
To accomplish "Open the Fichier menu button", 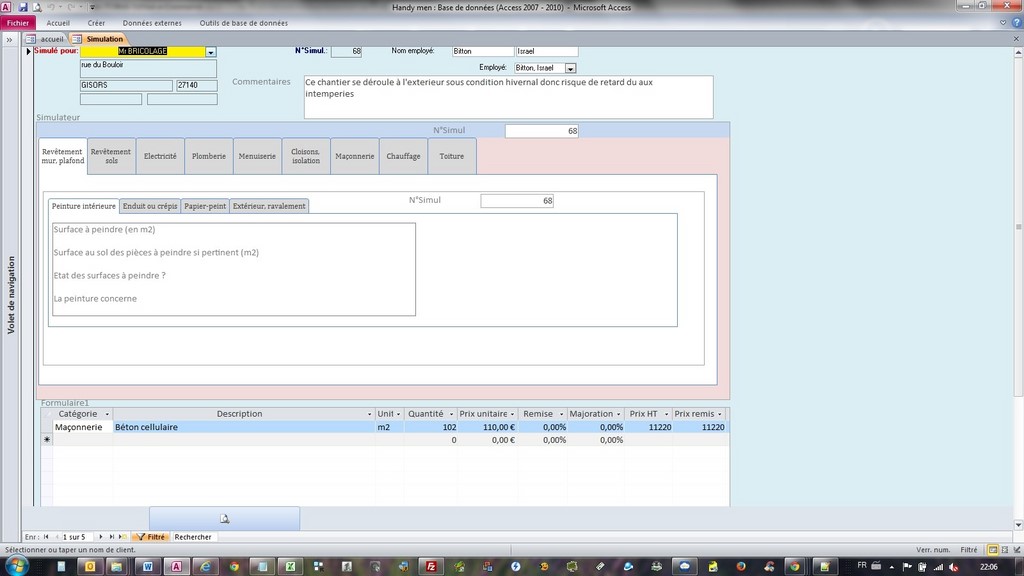I will 18,22.
